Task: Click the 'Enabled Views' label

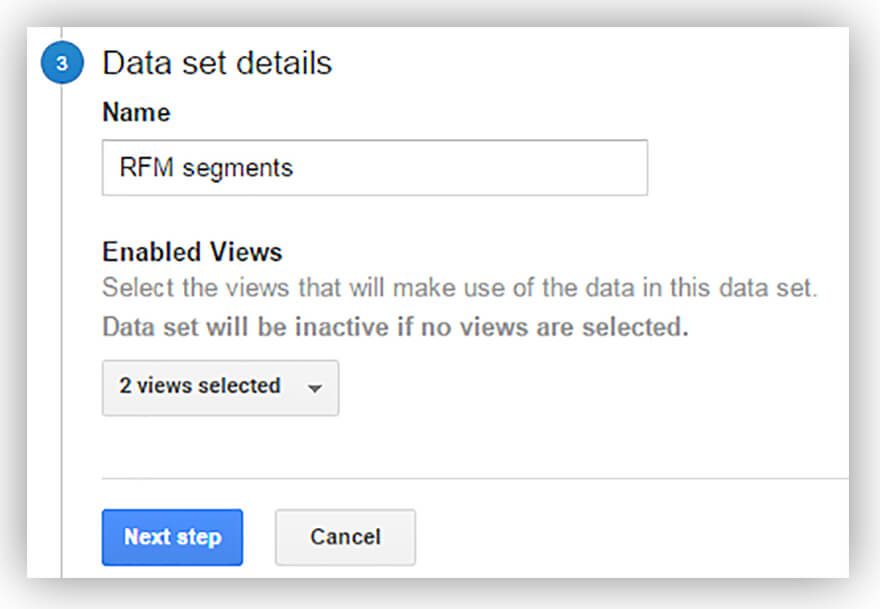Action: 192,252
